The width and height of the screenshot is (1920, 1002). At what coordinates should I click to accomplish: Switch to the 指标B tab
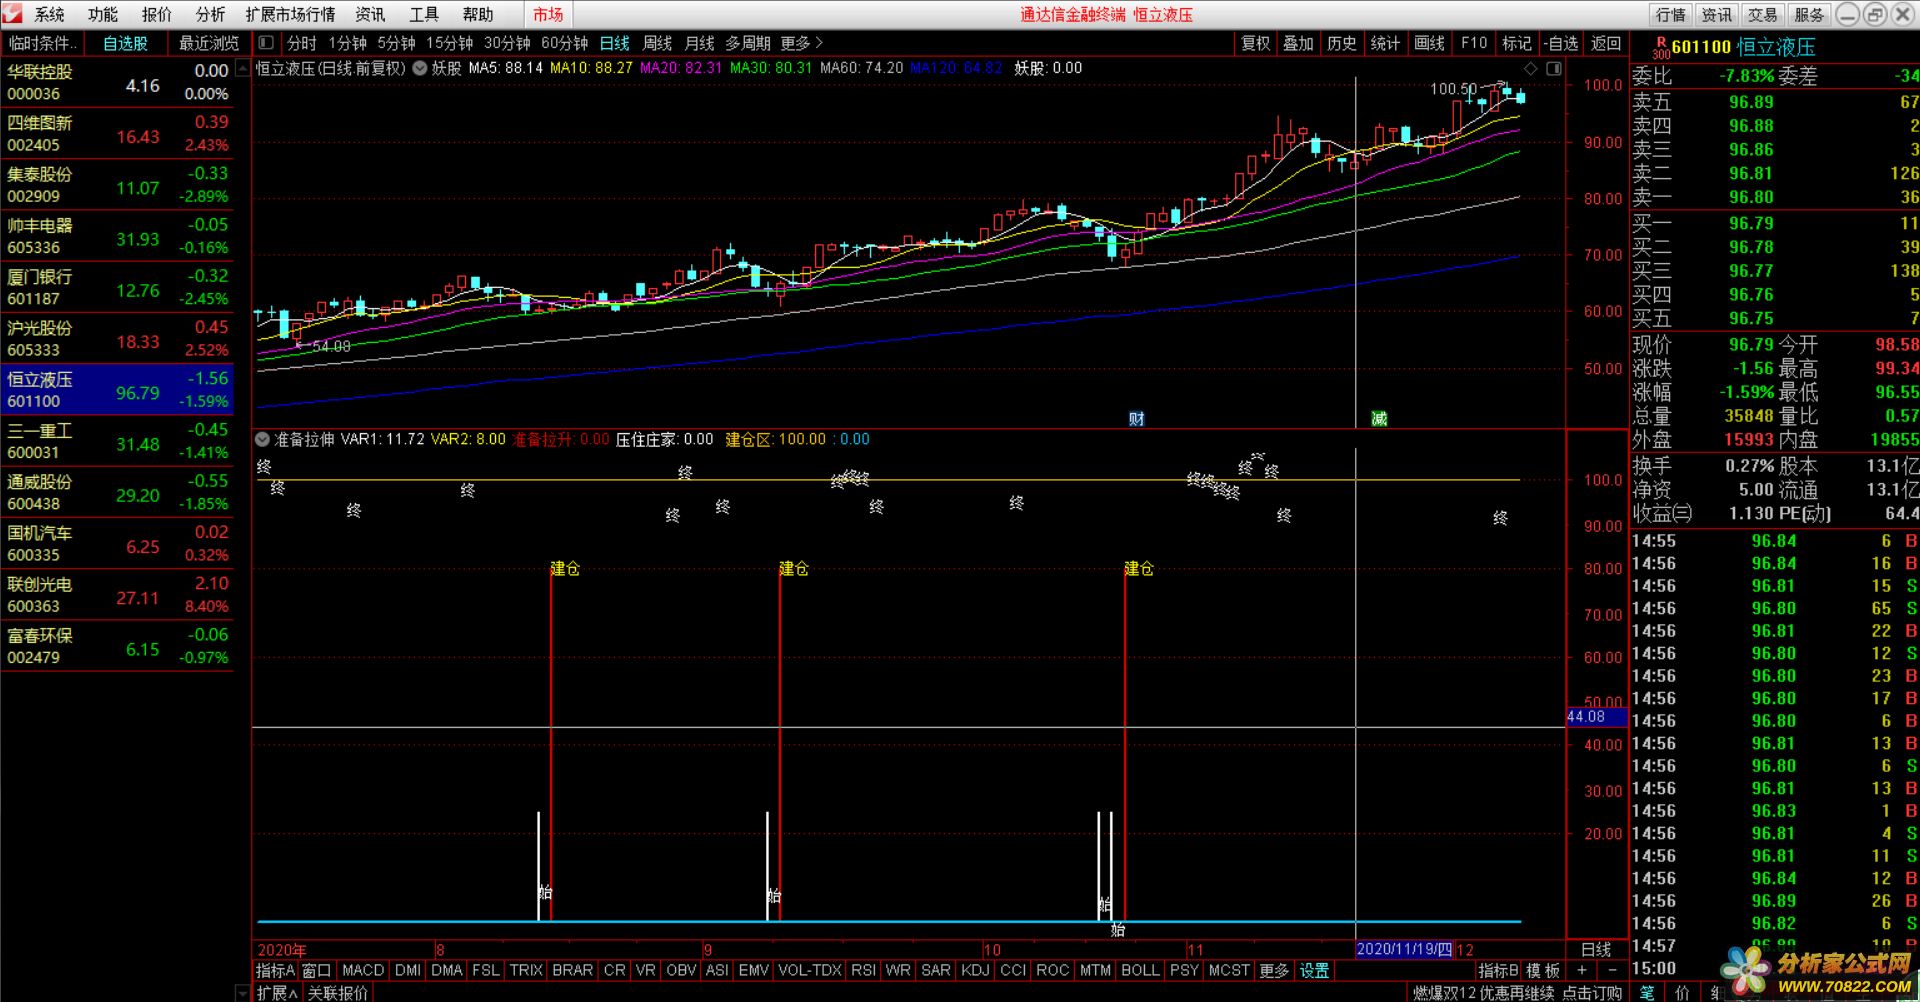coord(1498,970)
